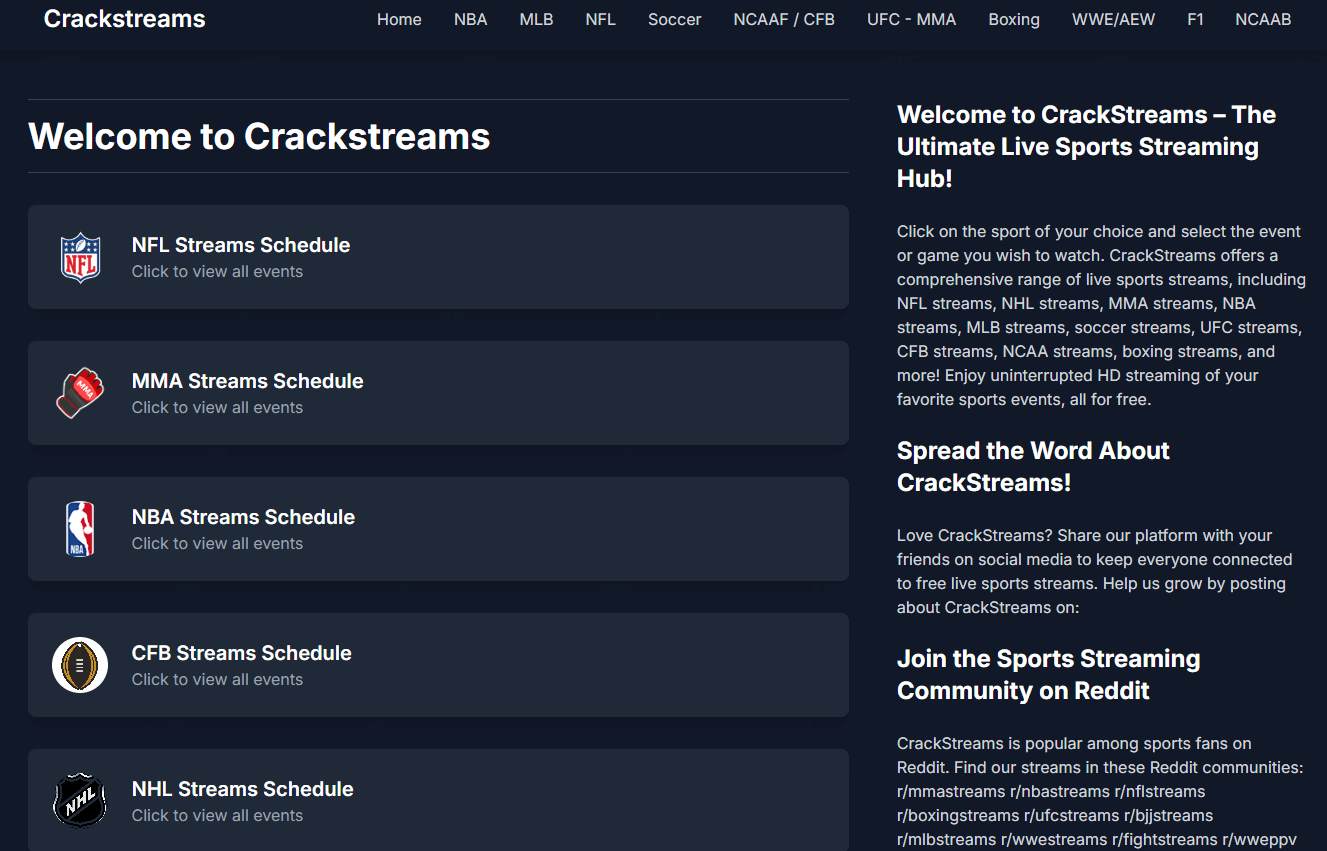Open the Crackstreams site logo link
Screen dimensions: 1327x851
(125, 18)
